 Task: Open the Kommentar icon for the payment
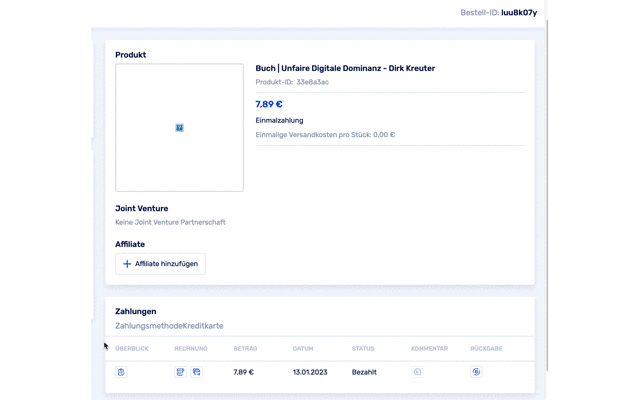click(x=417, y=372)
